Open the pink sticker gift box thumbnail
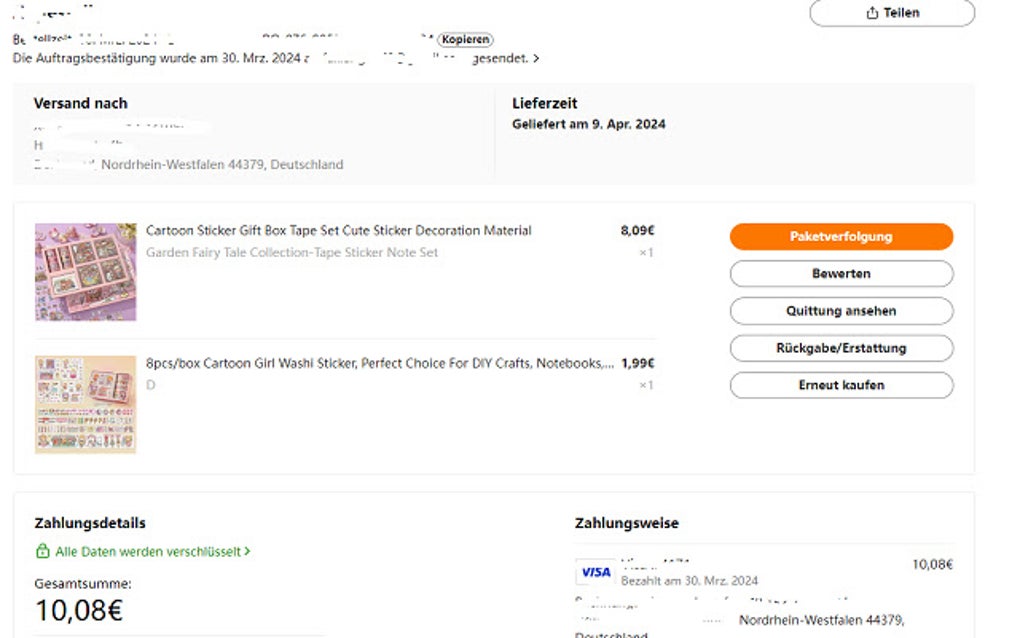This screenshot has width=1020, height=638. (x=86, y=272)
